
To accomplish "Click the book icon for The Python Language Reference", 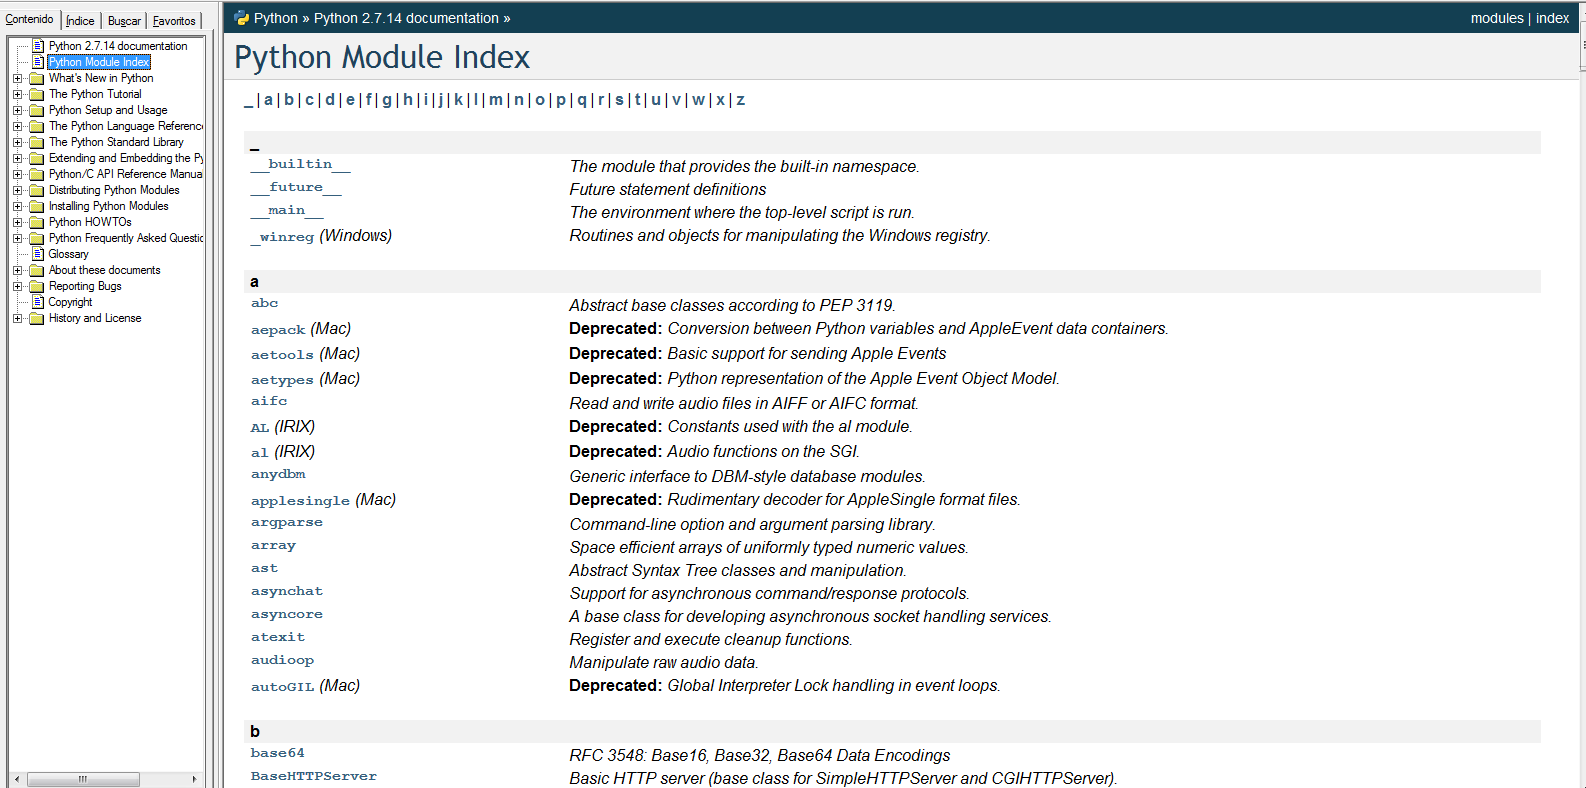I will pyautogui.click(x=37, y=126).
